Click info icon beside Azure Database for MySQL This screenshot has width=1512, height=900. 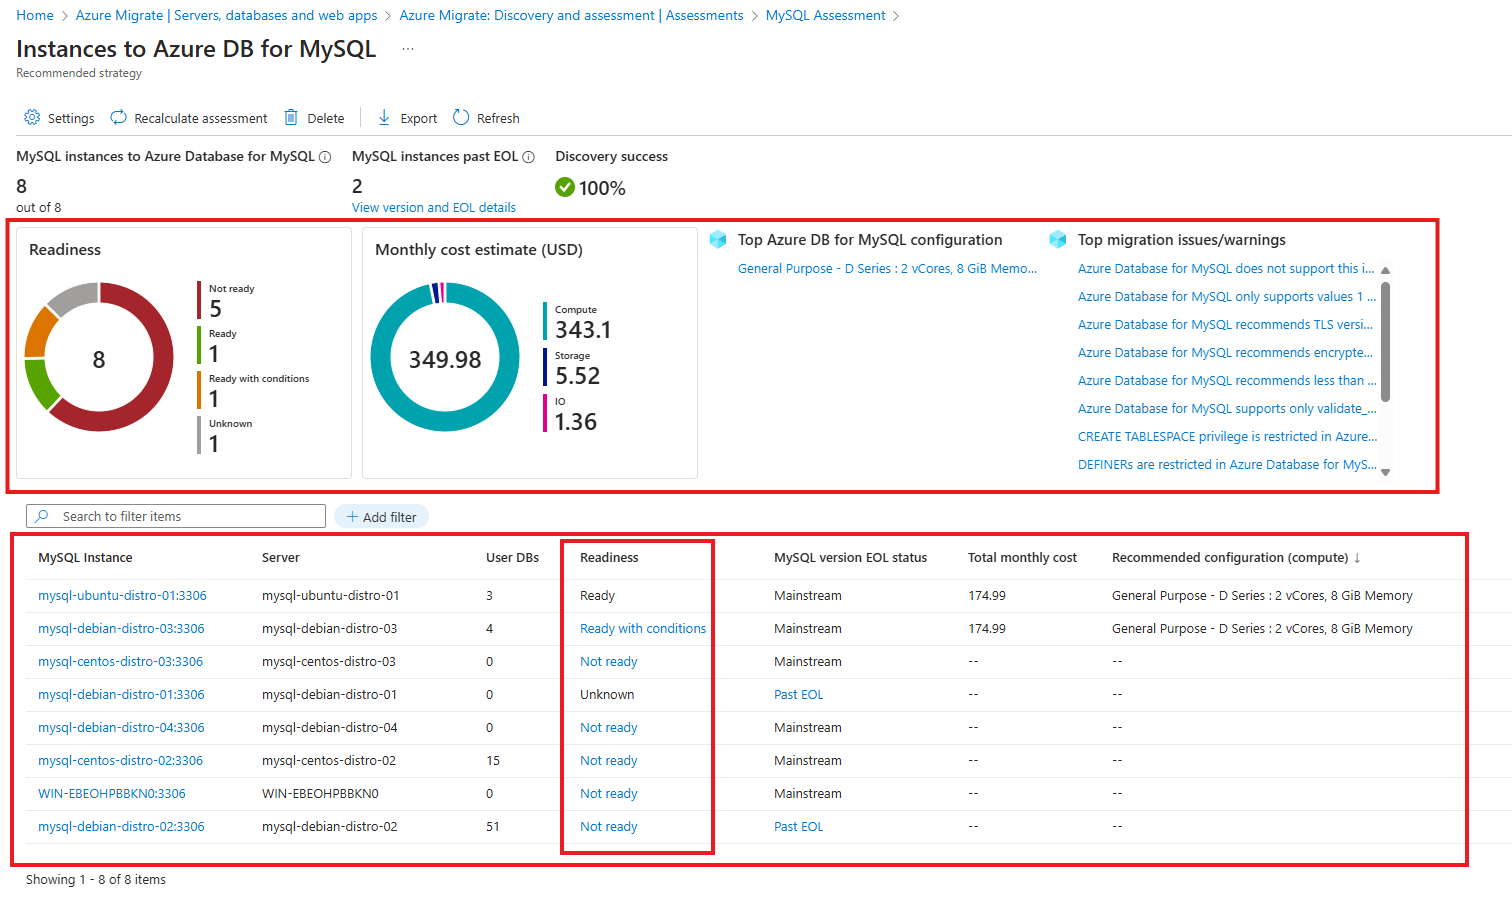coord(325,157)
